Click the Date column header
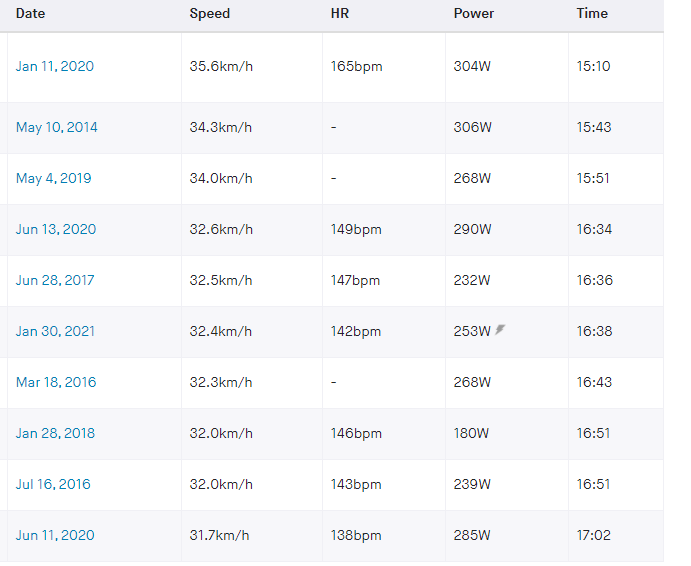This screenshot has width=691, height=566. coord(30,14)
